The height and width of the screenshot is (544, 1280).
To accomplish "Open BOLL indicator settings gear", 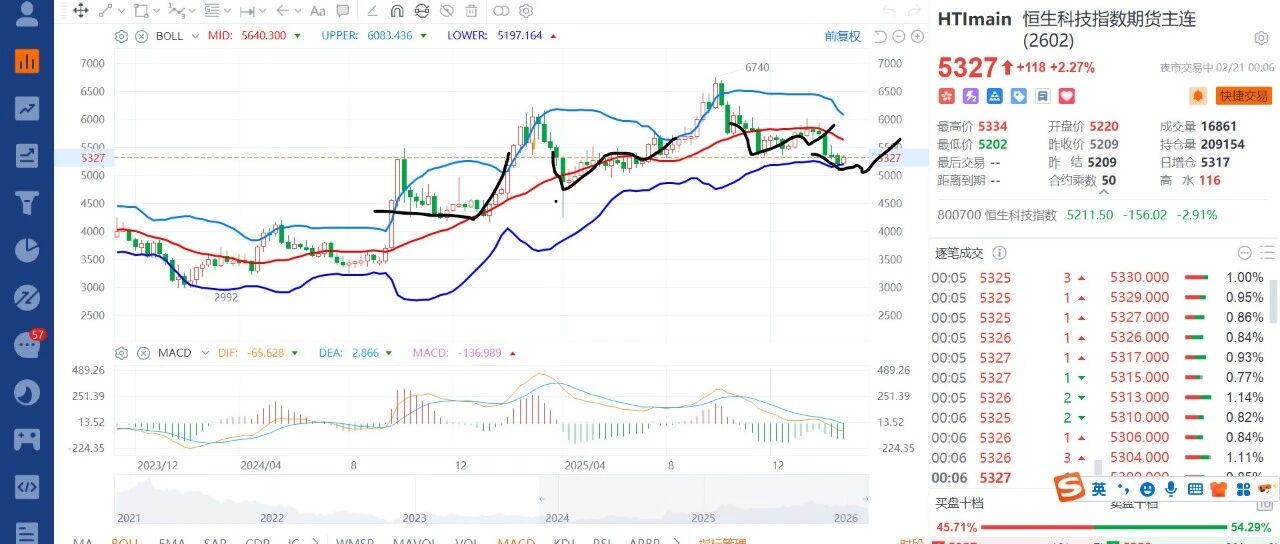I will [x=122, y=36].
